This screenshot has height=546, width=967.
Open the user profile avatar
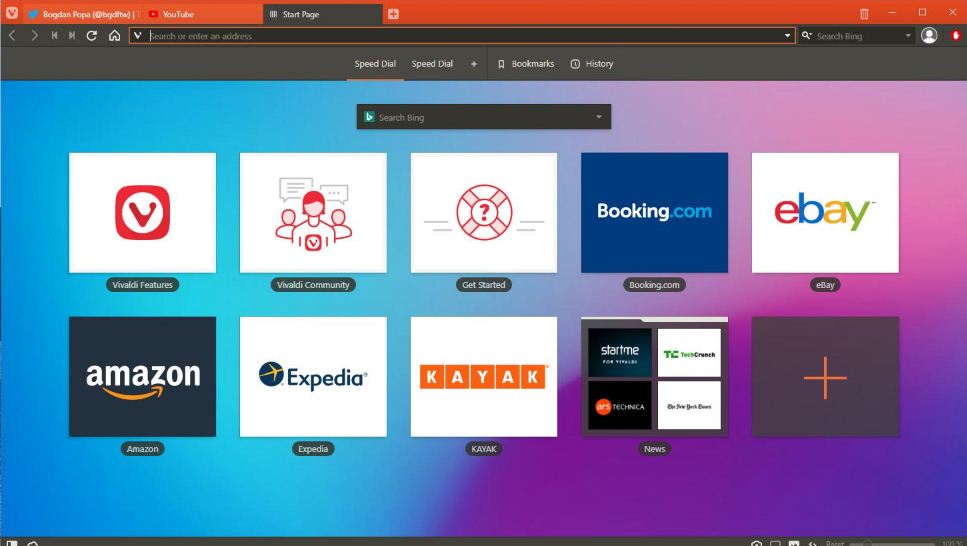tap(929, 36)
